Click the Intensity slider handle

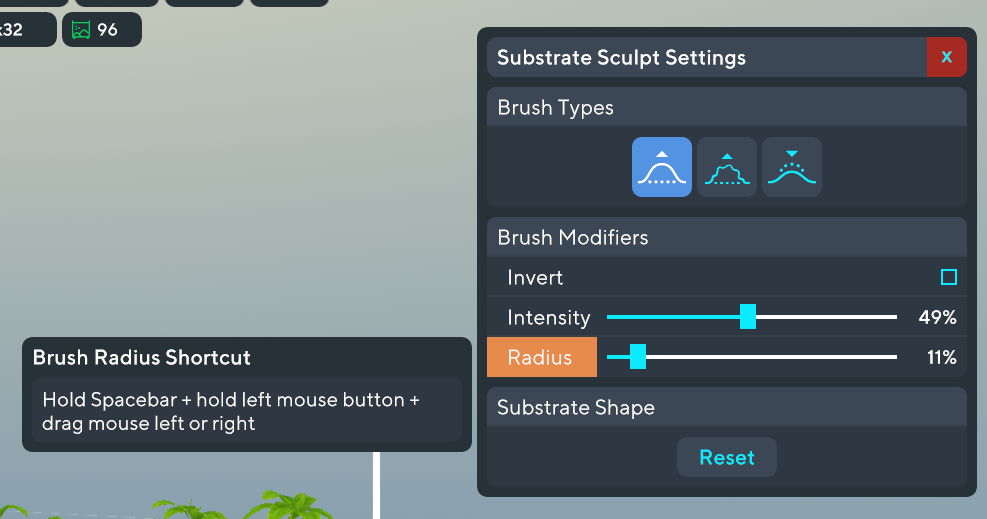[x=748, y=316]
